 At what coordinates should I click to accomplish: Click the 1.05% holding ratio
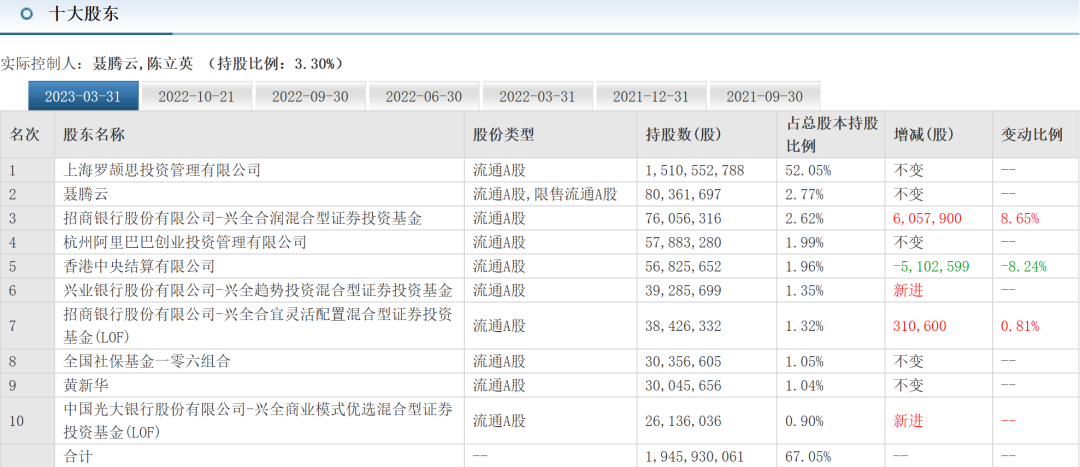[x=805, y=361]
